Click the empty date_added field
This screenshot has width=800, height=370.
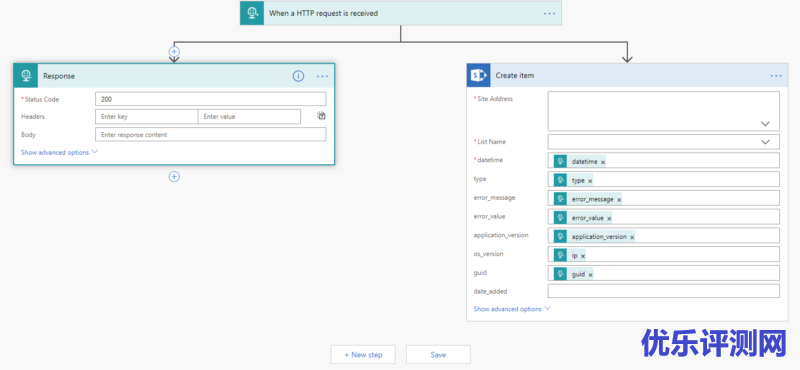click(x=663, y=291)
